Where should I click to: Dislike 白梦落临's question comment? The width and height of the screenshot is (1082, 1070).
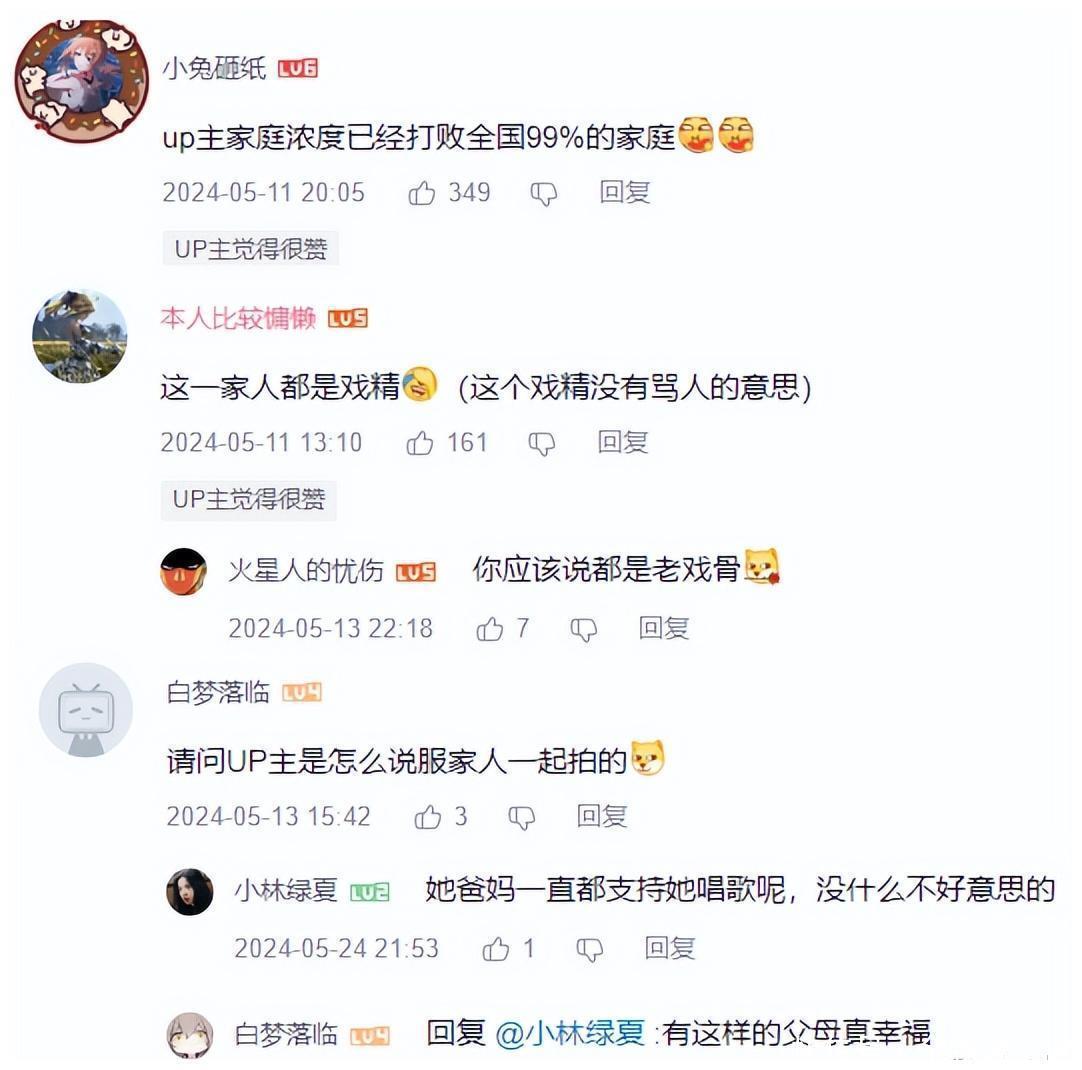coord(522,818)
